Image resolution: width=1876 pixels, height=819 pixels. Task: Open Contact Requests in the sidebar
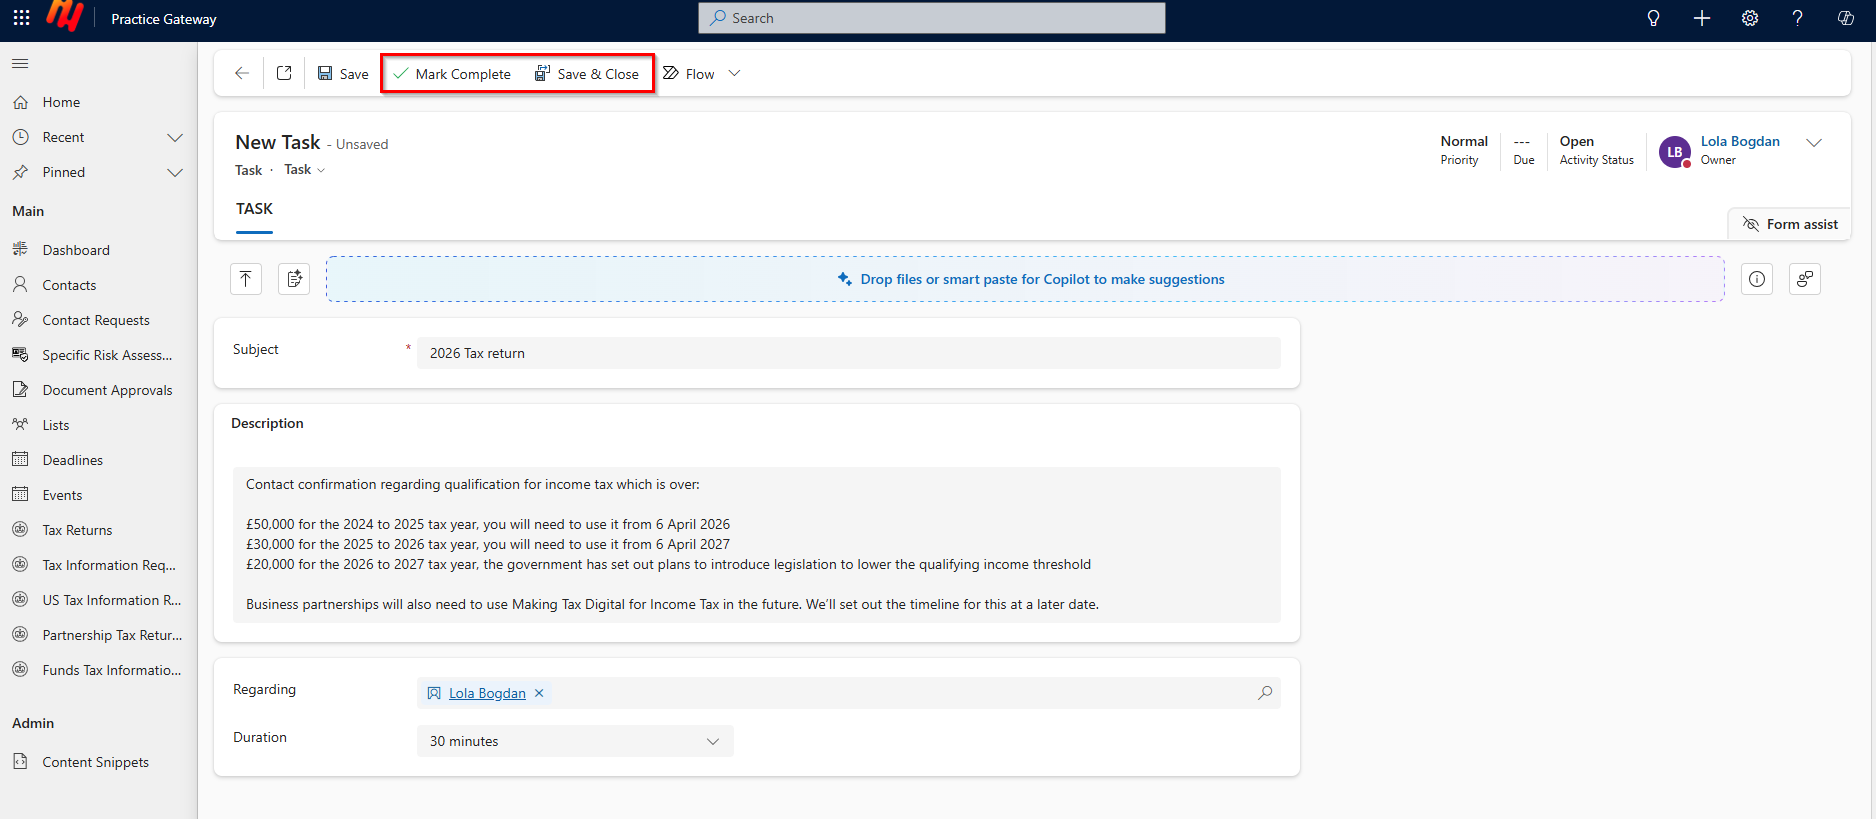pyautogui.click(x=98, y=320)
